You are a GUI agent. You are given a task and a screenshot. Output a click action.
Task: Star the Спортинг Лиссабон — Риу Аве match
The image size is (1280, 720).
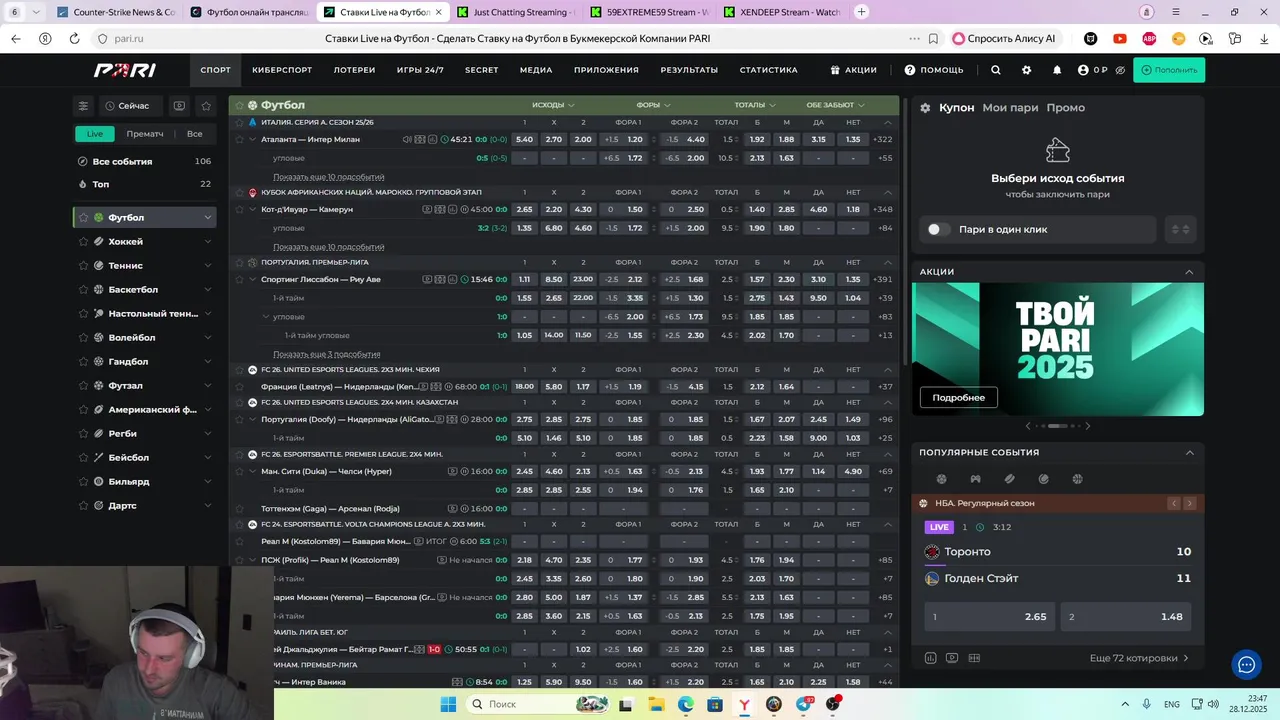tap(239, 279)
